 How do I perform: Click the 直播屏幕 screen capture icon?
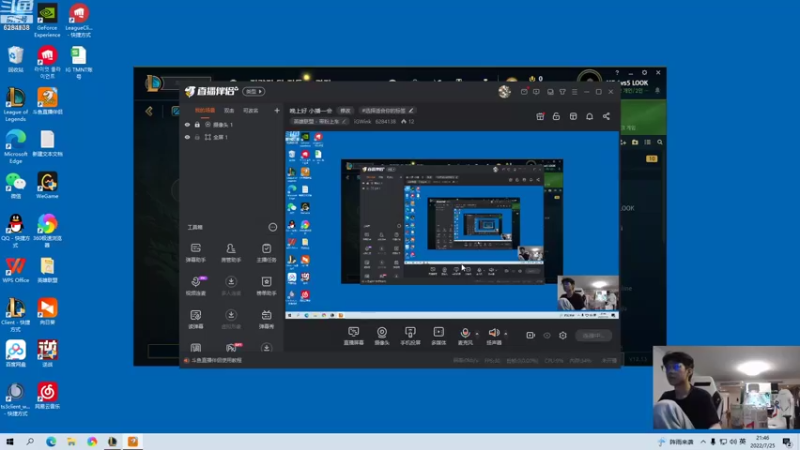(x=354, y=336)
